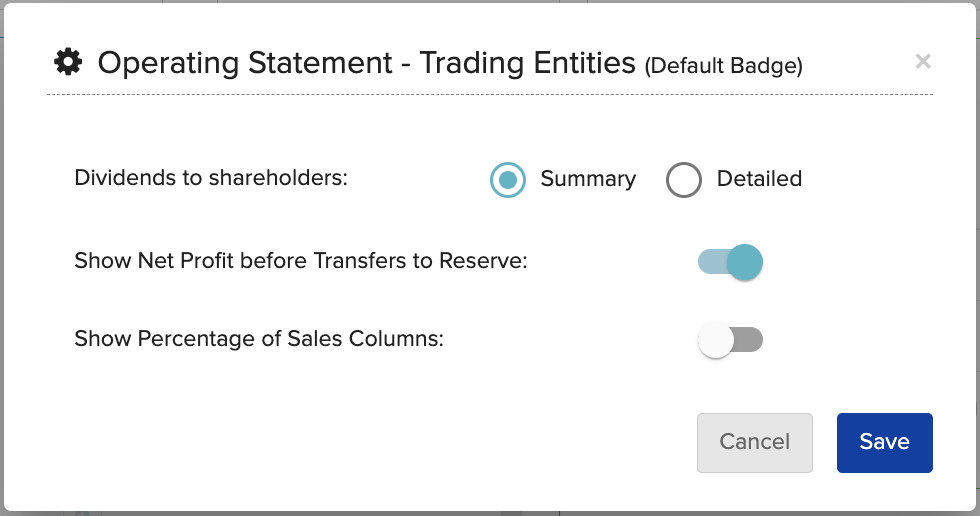Viewport: 980px width, 516px height.
Task: Choose the Detailed radio button circle
Action: coord(684,180)
